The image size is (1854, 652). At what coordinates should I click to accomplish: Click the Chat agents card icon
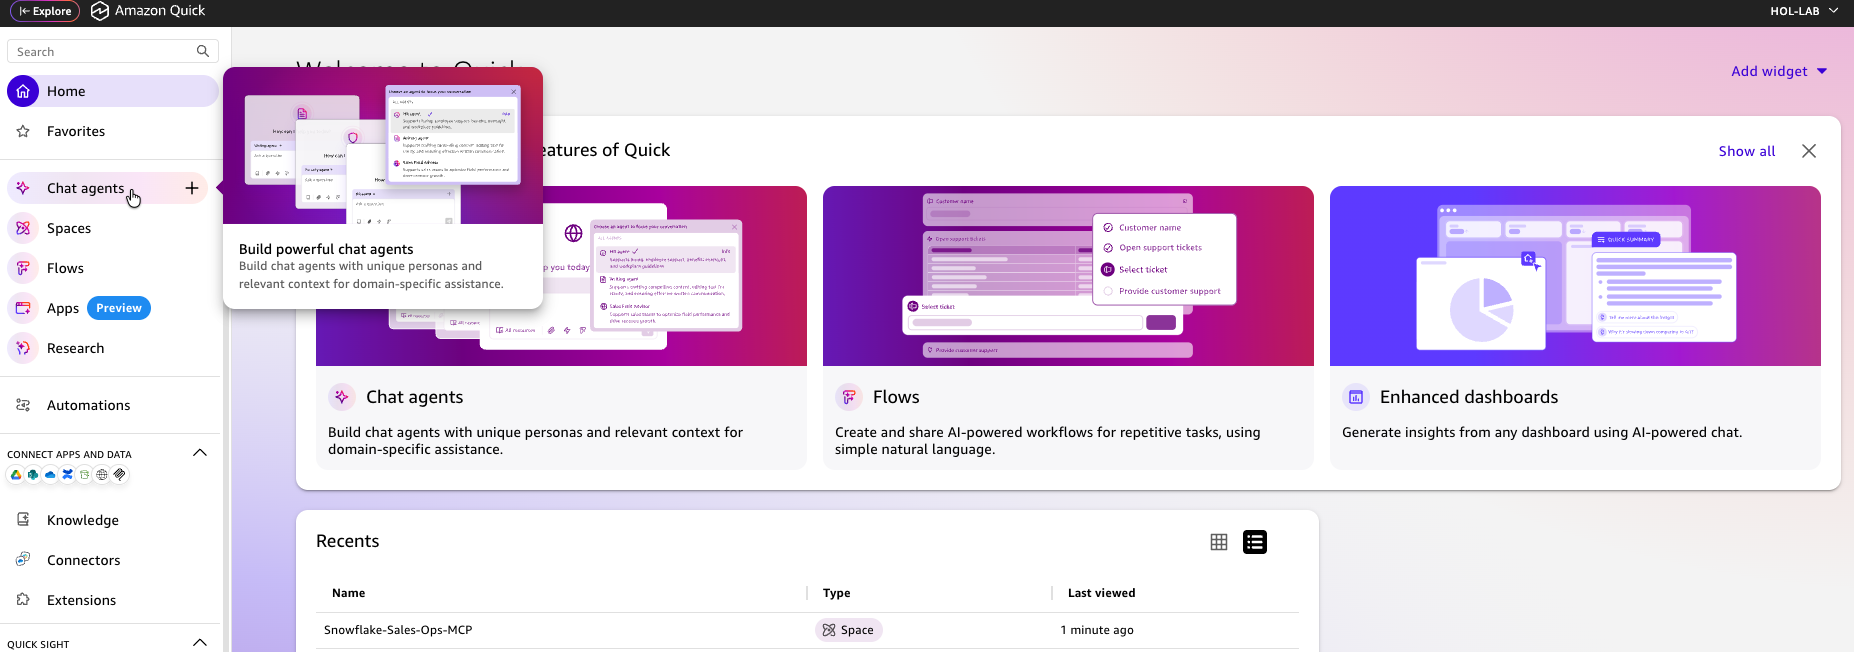click(342, 397)
